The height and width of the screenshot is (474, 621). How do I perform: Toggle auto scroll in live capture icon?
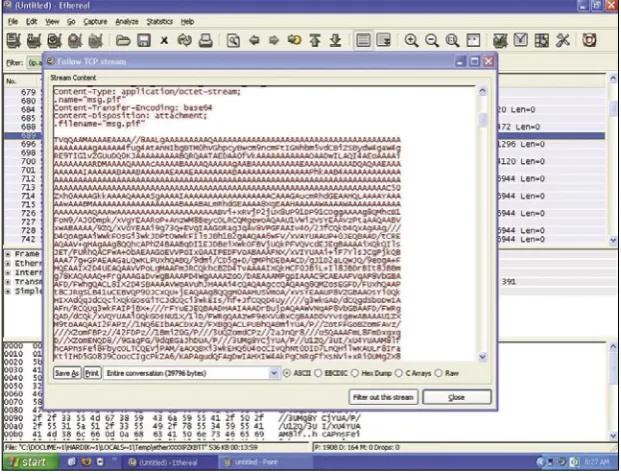[383, 40]
